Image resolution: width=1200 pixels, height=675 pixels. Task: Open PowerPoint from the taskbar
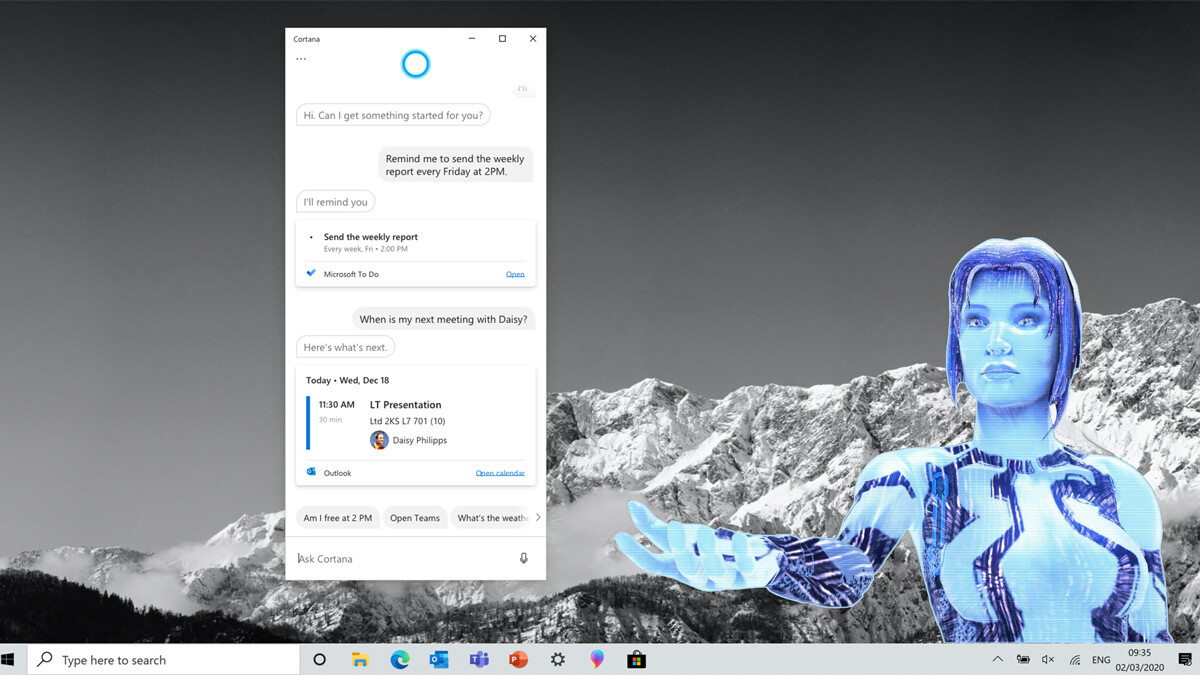click(x=518, y=660)
